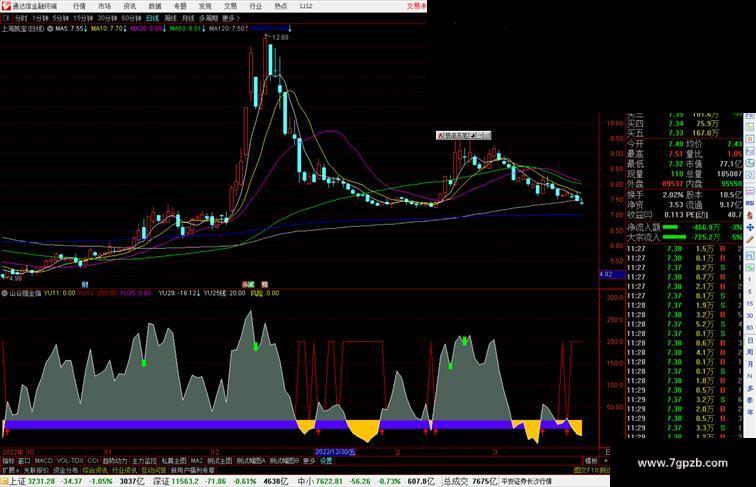Screen dimensions: 756x487
Task: Select the VOL-TDX indicator tab
Action: (x=70, y=461)
